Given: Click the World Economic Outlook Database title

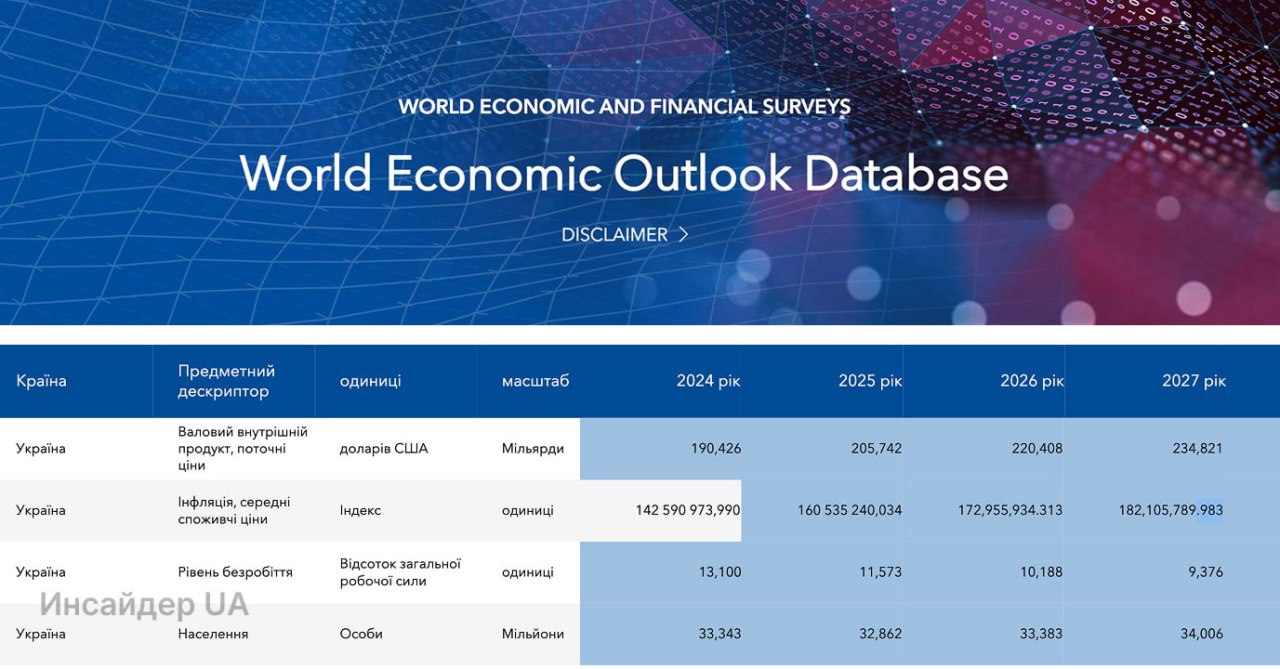Looking at the screenshot, I should 623,173.
